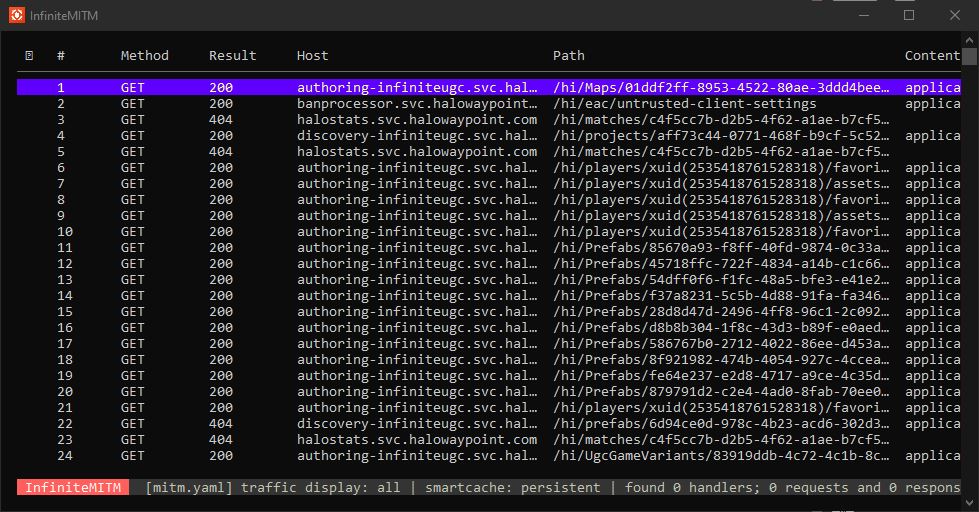The image size is (979, 512).
Task: Select the /hi/UgcGameVariants/83919ddb request path
Action: 721,456
